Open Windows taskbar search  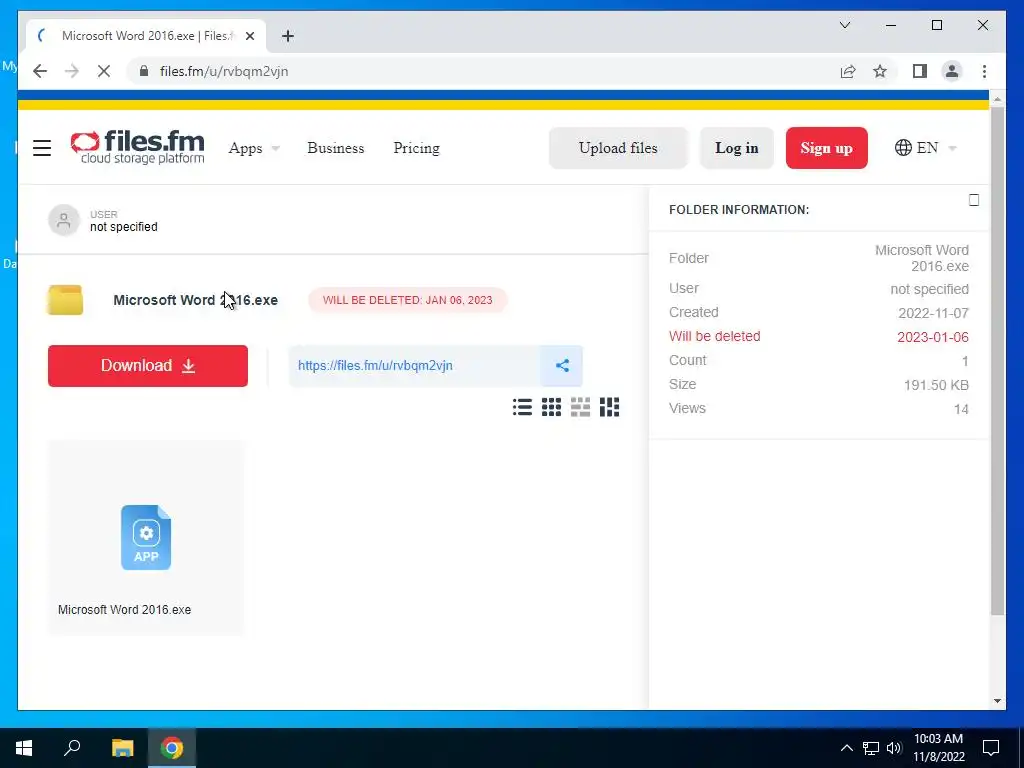point(72,748)
